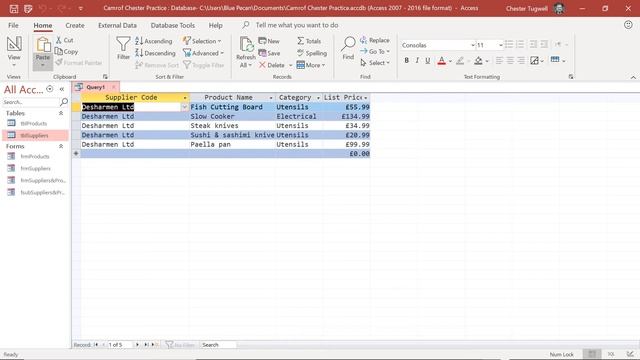Click Refresh All button
The height and width of the screenshot is (360, 640).
[246, 52]
